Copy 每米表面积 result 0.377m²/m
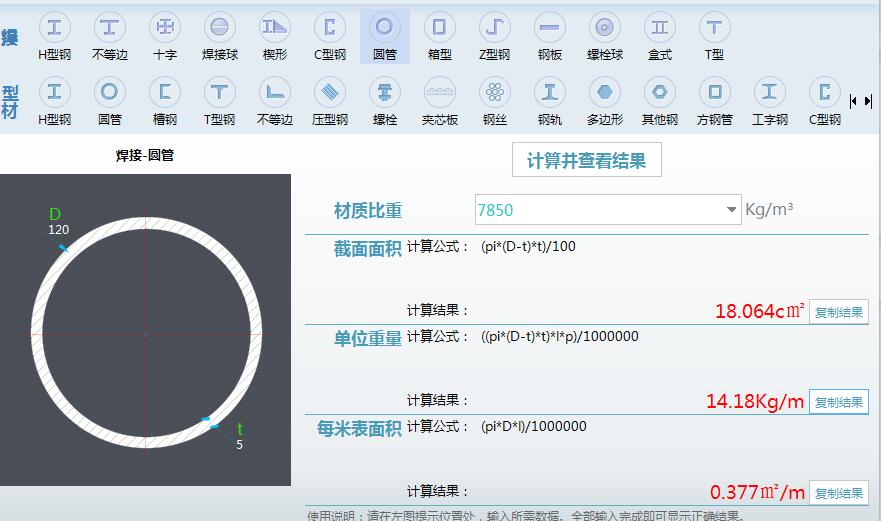 pyautogui.click(x=838, y=493)
